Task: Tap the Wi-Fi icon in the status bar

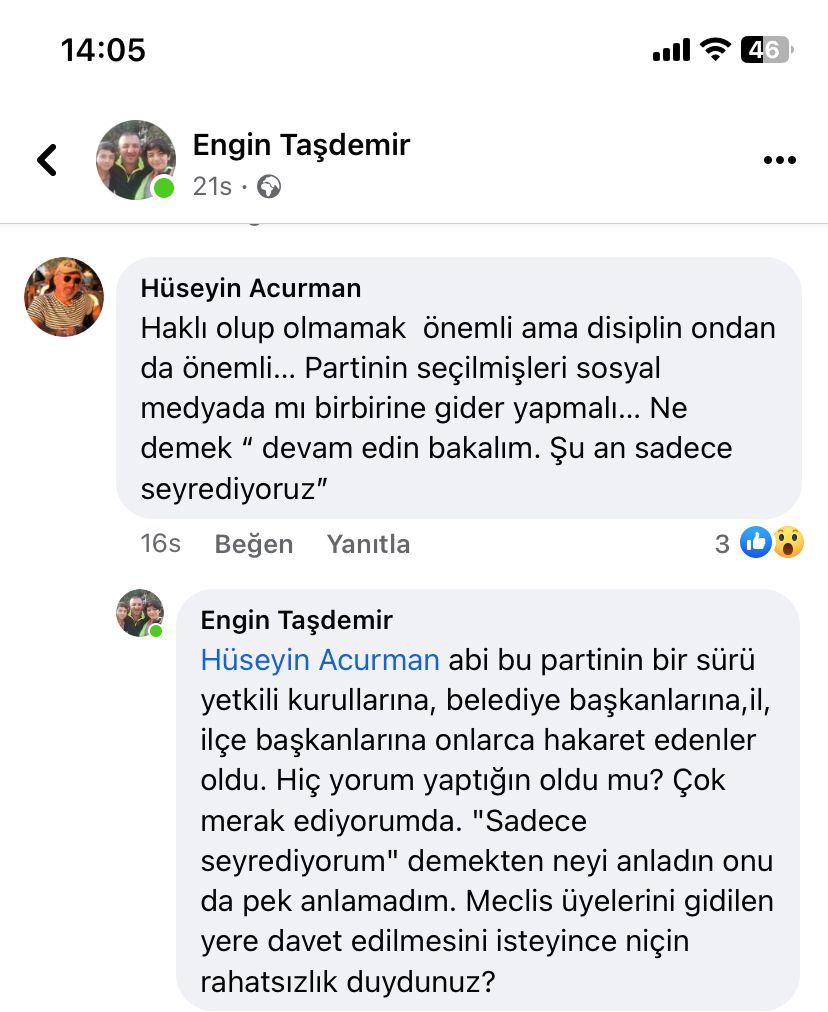Action: click(715, 49)
